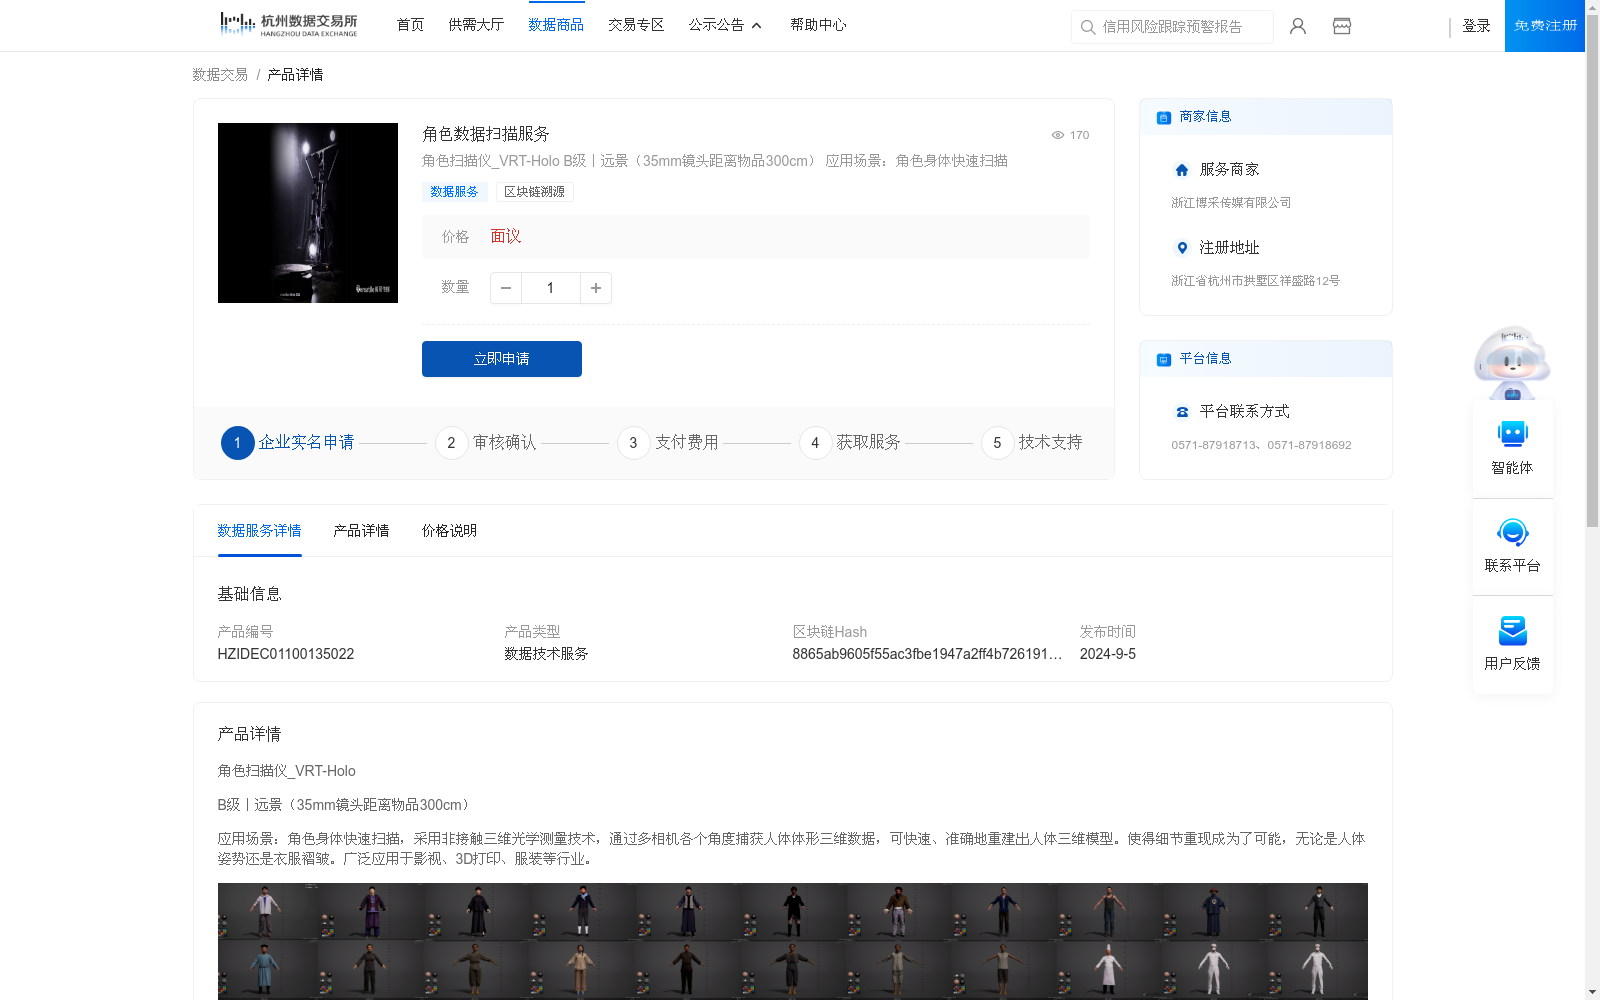Switch to 价格说明 tab
Image resolution: width=1600 pixels, height=1000 pixels.
449,531
